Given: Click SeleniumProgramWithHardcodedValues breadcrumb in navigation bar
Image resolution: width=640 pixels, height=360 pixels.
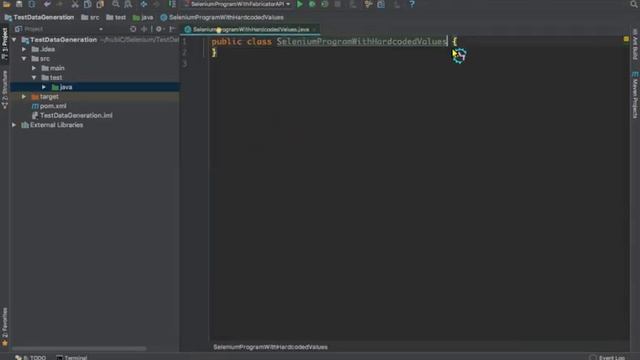Looking at the screenshot, I should click(222, 18).
